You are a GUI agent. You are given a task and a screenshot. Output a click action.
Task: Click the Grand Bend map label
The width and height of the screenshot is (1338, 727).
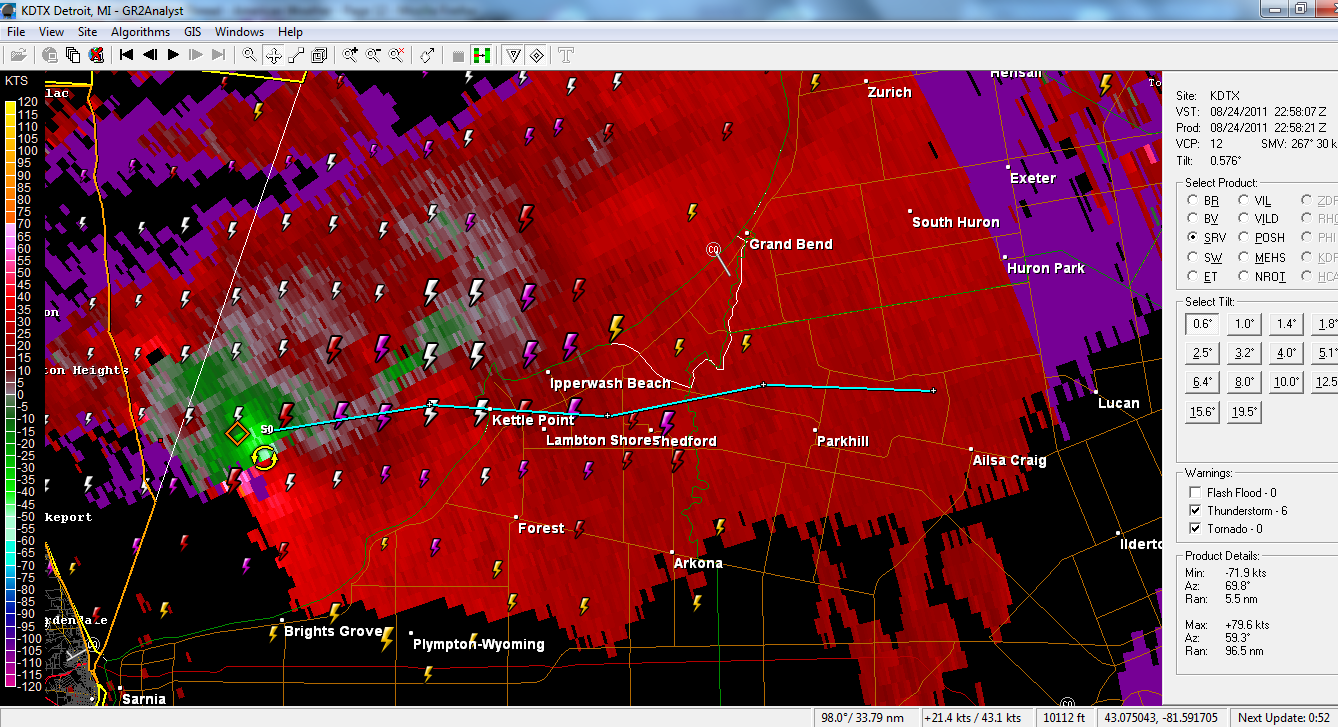click(x=790, y=244)
